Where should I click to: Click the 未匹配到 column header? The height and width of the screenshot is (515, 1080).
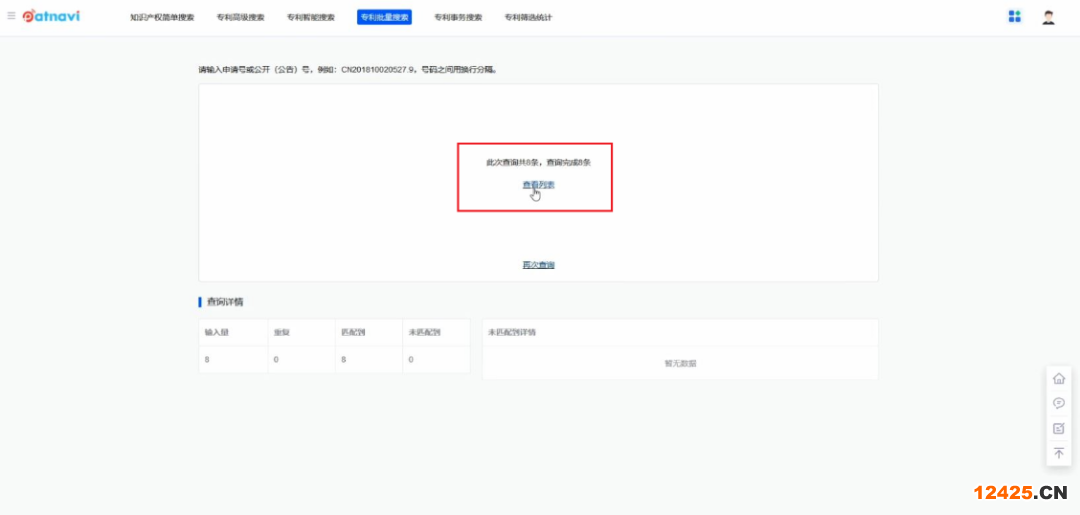[424, 332]
